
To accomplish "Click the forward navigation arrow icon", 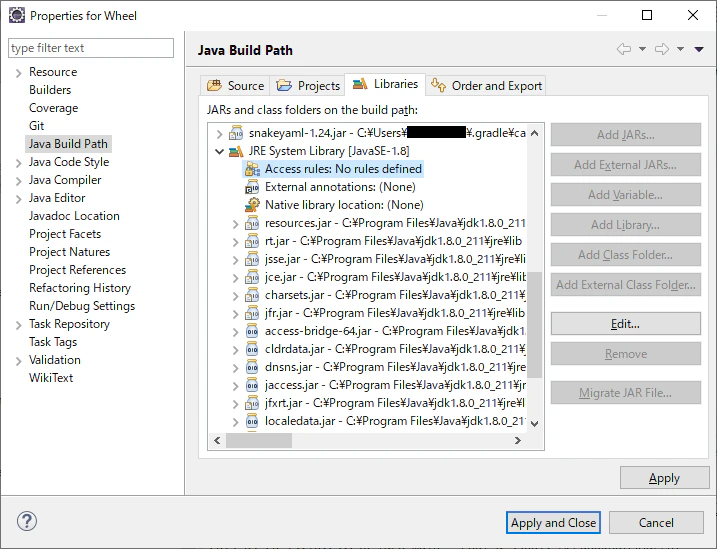I will click(x=662, y=49).
